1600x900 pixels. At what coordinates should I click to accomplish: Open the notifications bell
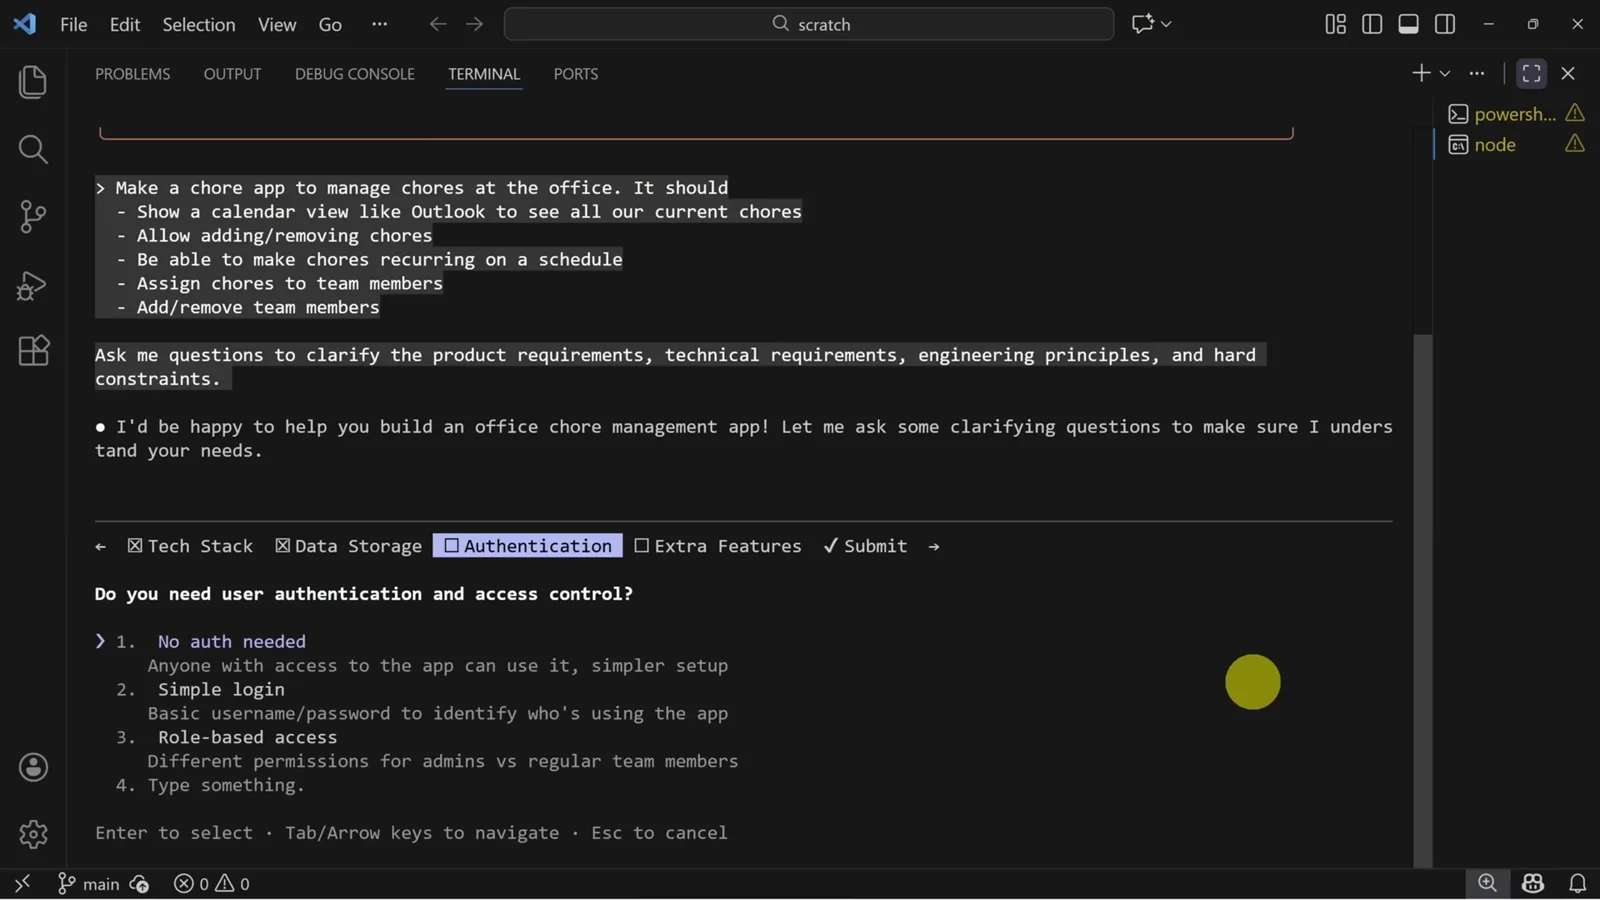pyautogui.click(x=1577, y=884)
